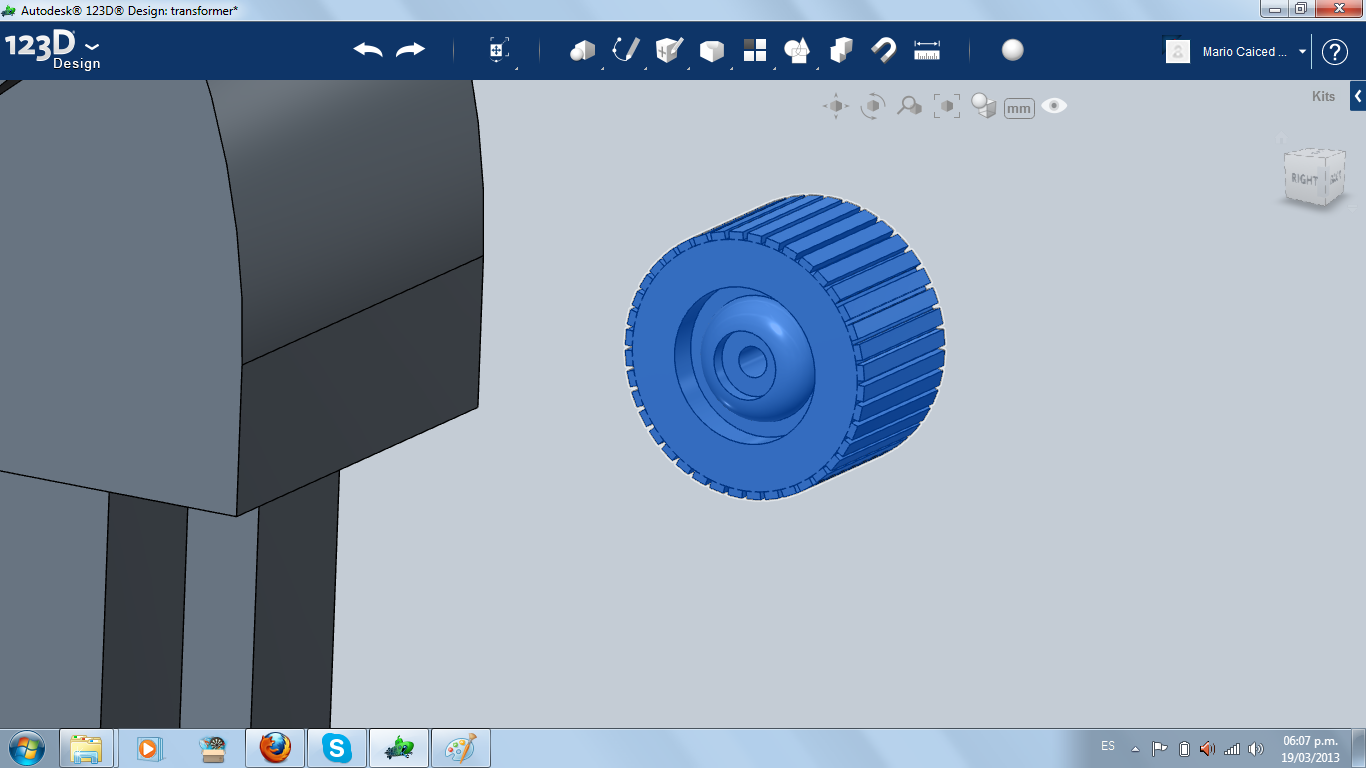Screen dimensions: 1366x768
Task: Open the dartboard-and-box app pinned on the taskbar
Action: 213,748
